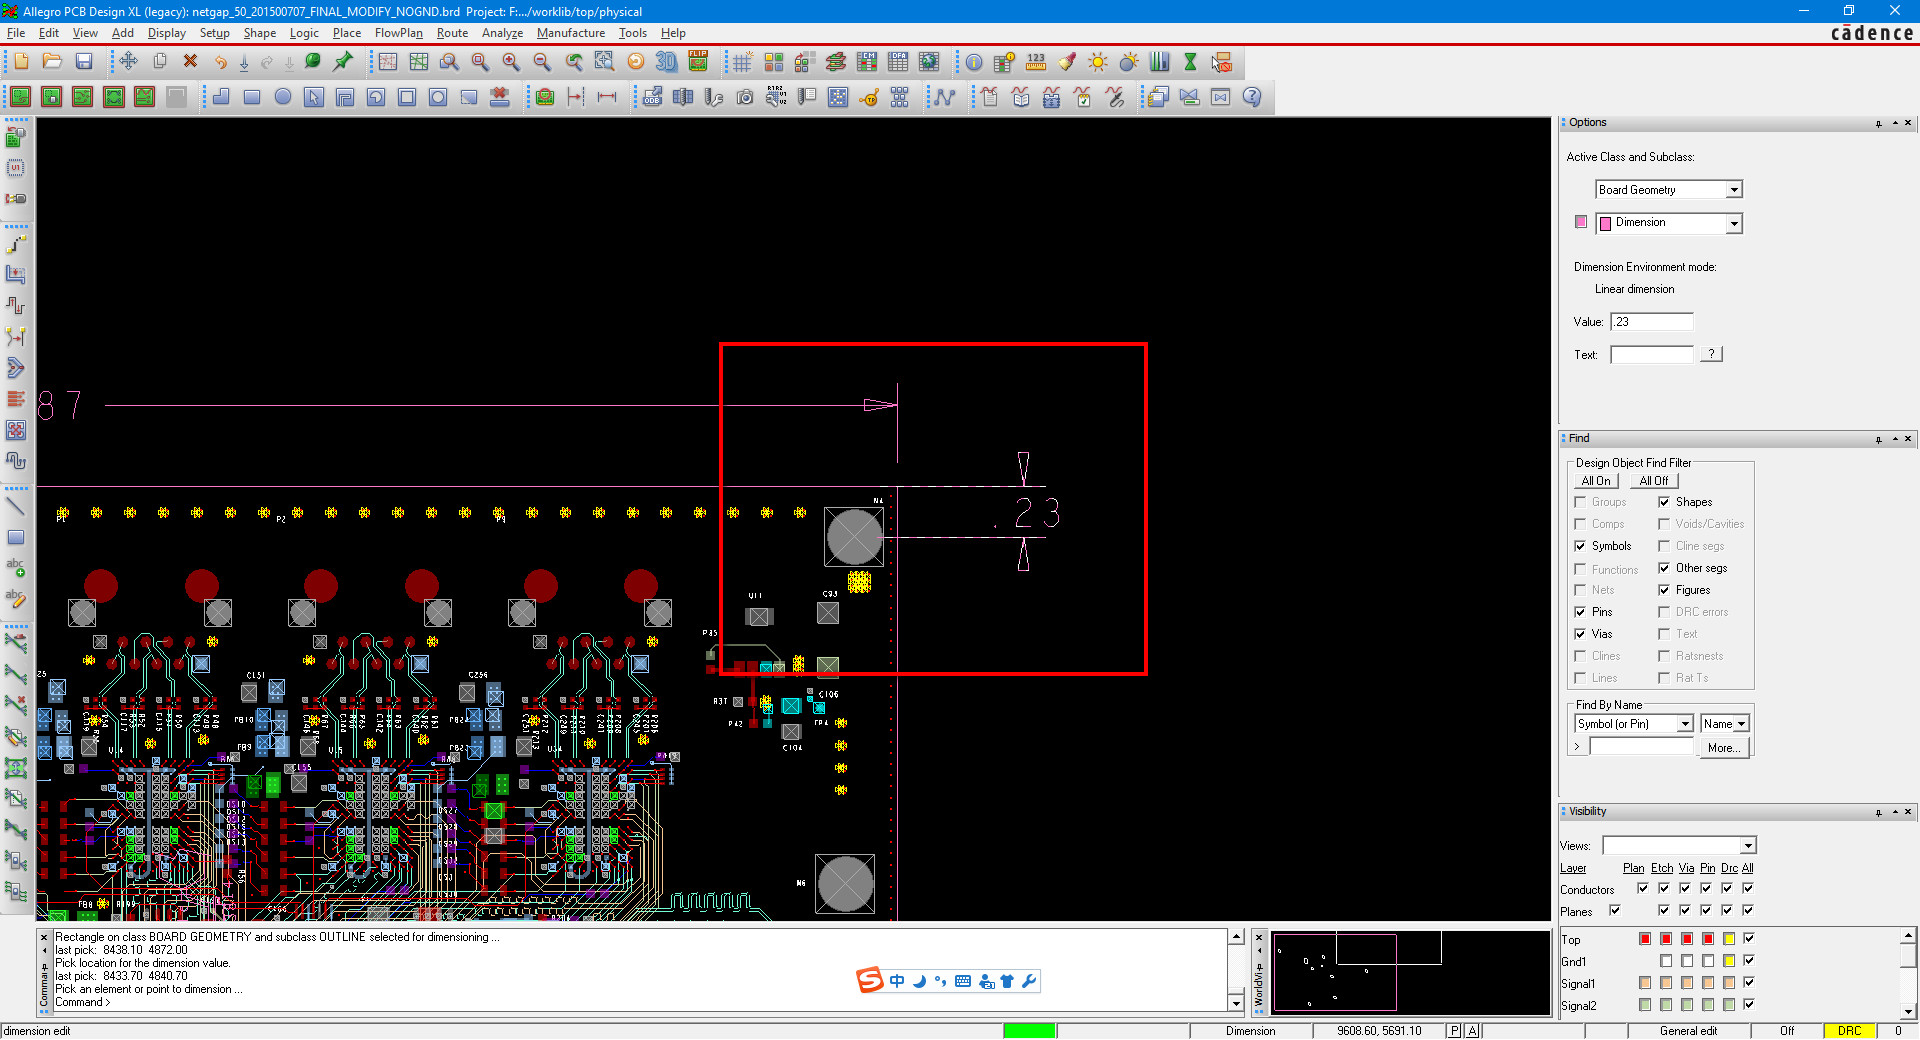Open the cross-section layer stack icon
Screen dimensions: 1920x1040
click(x=836, y=62)
